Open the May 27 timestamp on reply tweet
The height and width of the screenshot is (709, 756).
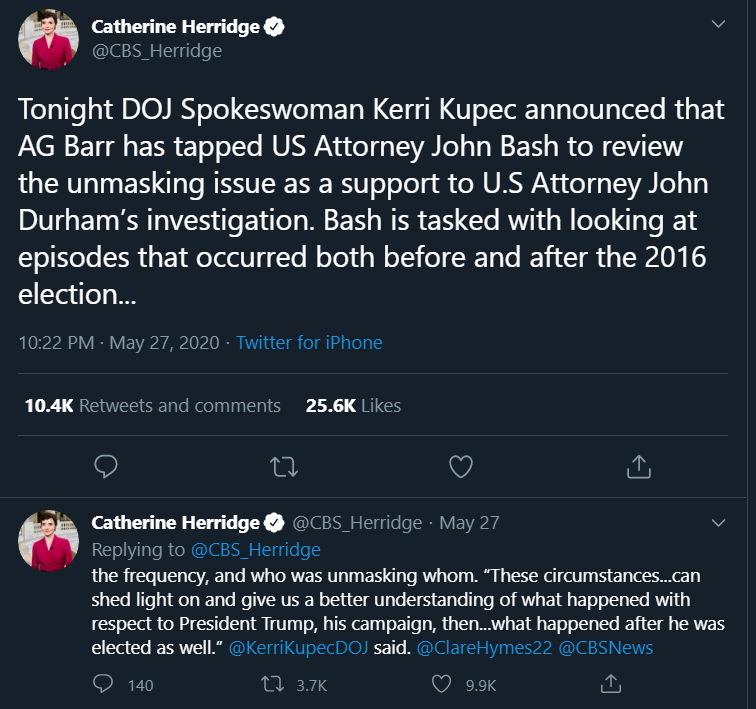click(469, 522)
